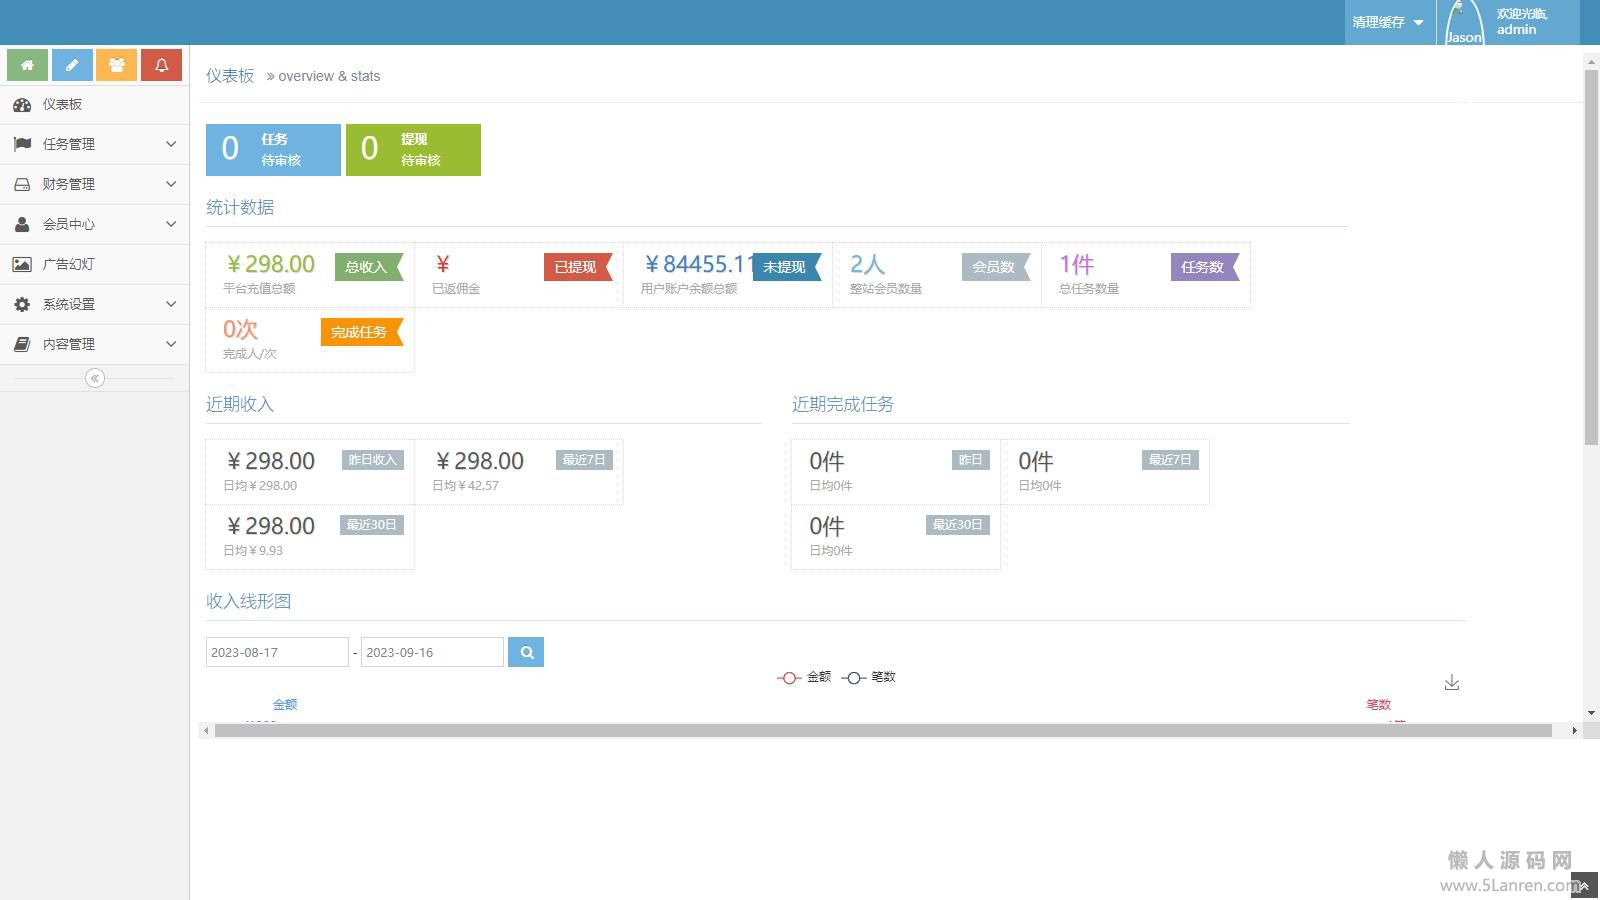Collapse the sidebar with the double-chevron button
This screenshot has height=900, width=1600.
click(x=95, y=378)
